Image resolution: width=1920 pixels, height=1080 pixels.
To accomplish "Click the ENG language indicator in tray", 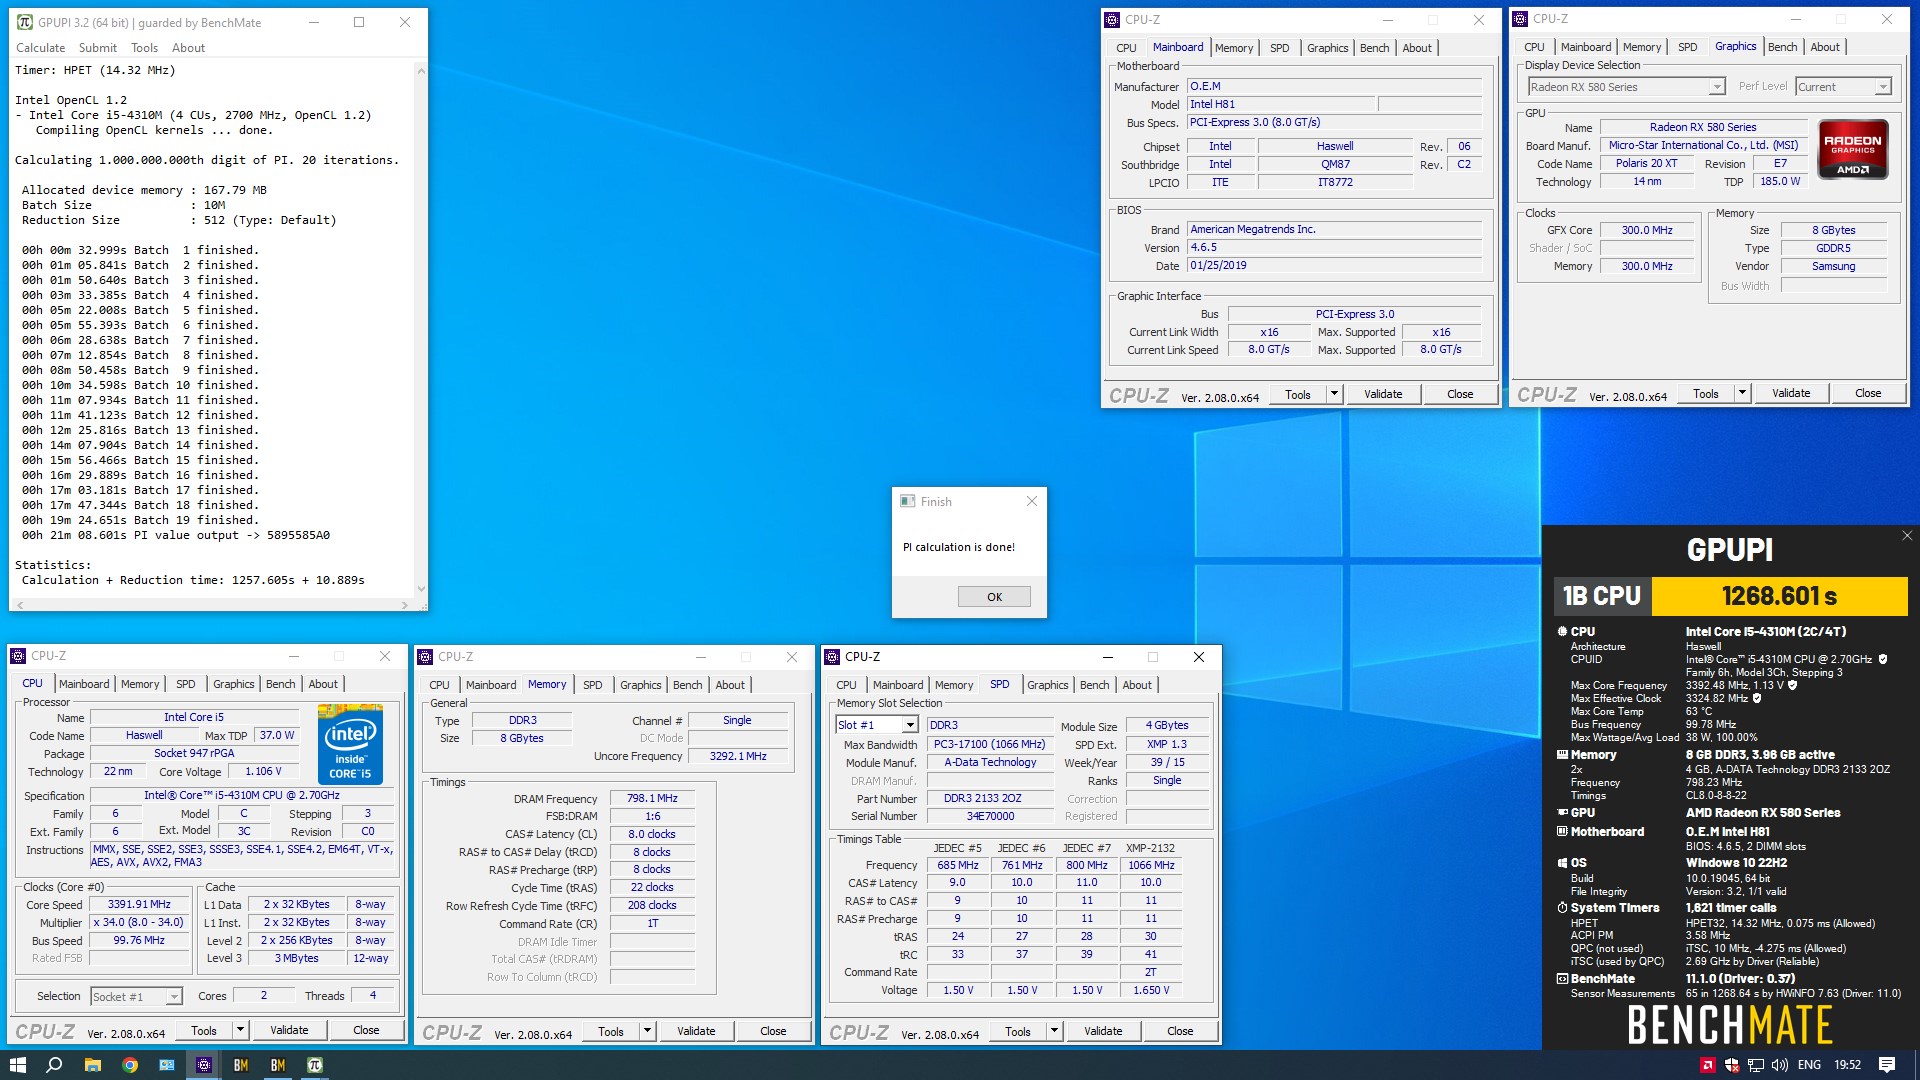I will [x=1809, y=1065].
